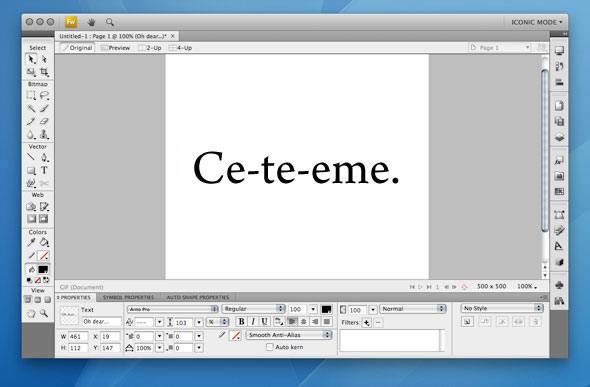Image resolution: width=590 pixels, height=387 pixels.
Task: Open the 100% zoom level dropdown
Action: (x=527, y=287)
